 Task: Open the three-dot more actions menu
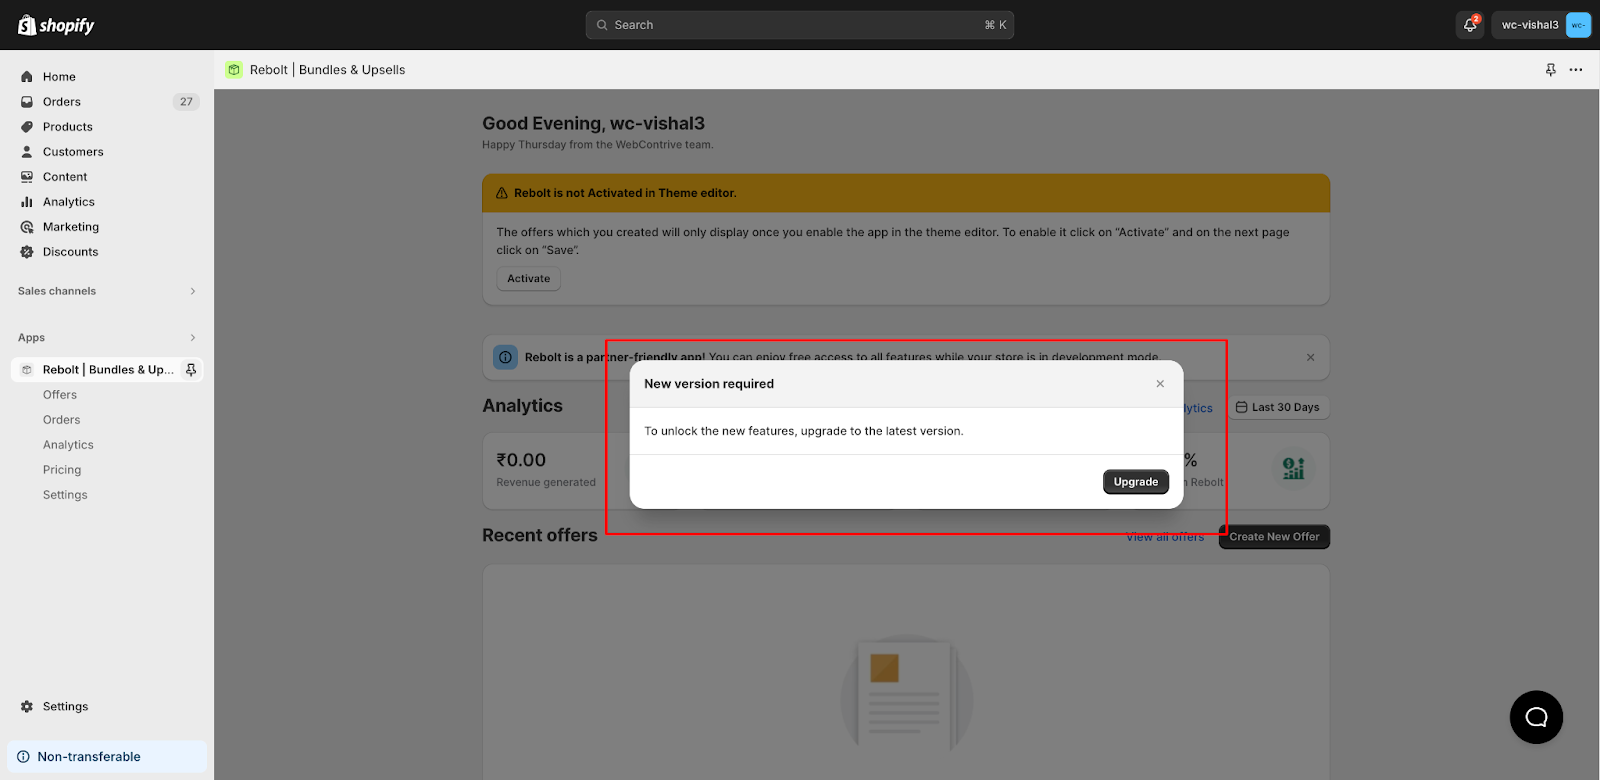coord(1576,70)
